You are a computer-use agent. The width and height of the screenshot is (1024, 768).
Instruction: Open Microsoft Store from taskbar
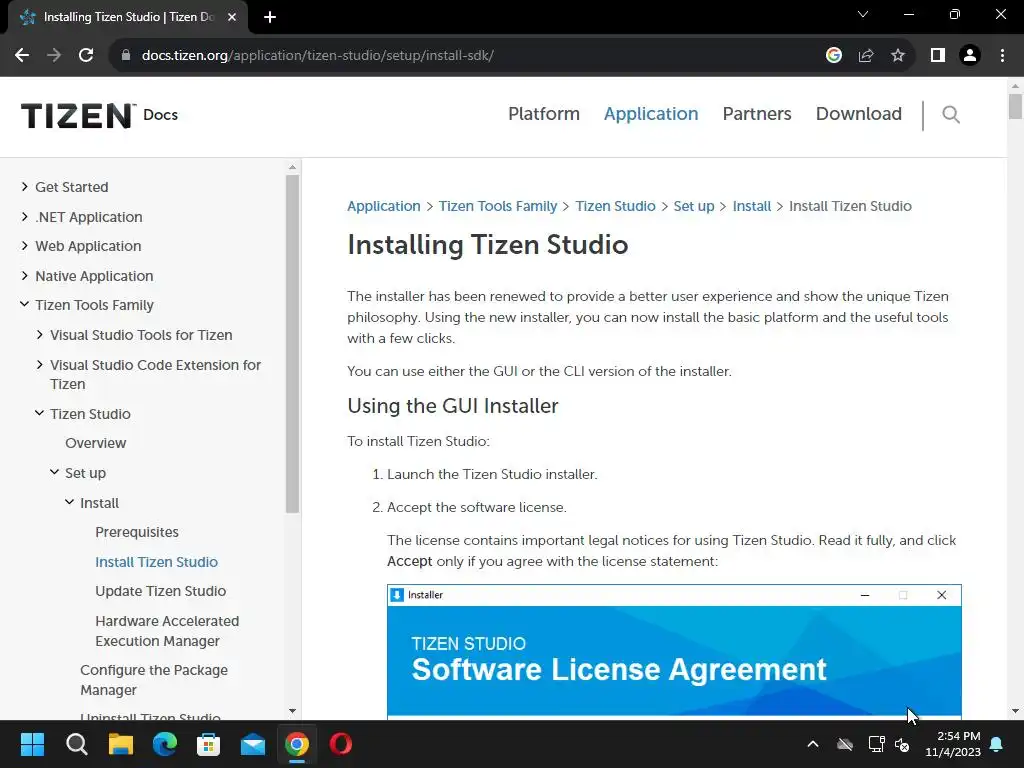pyautogui.click(x=208, y=744)
